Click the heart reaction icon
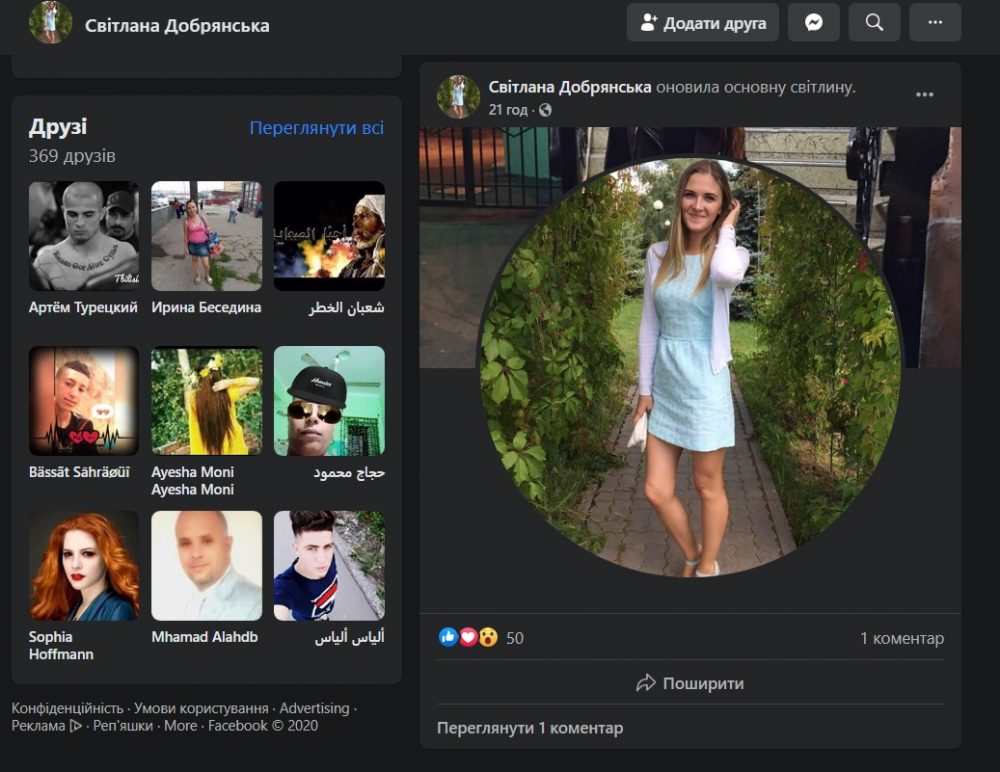 [x=468, y=637]
